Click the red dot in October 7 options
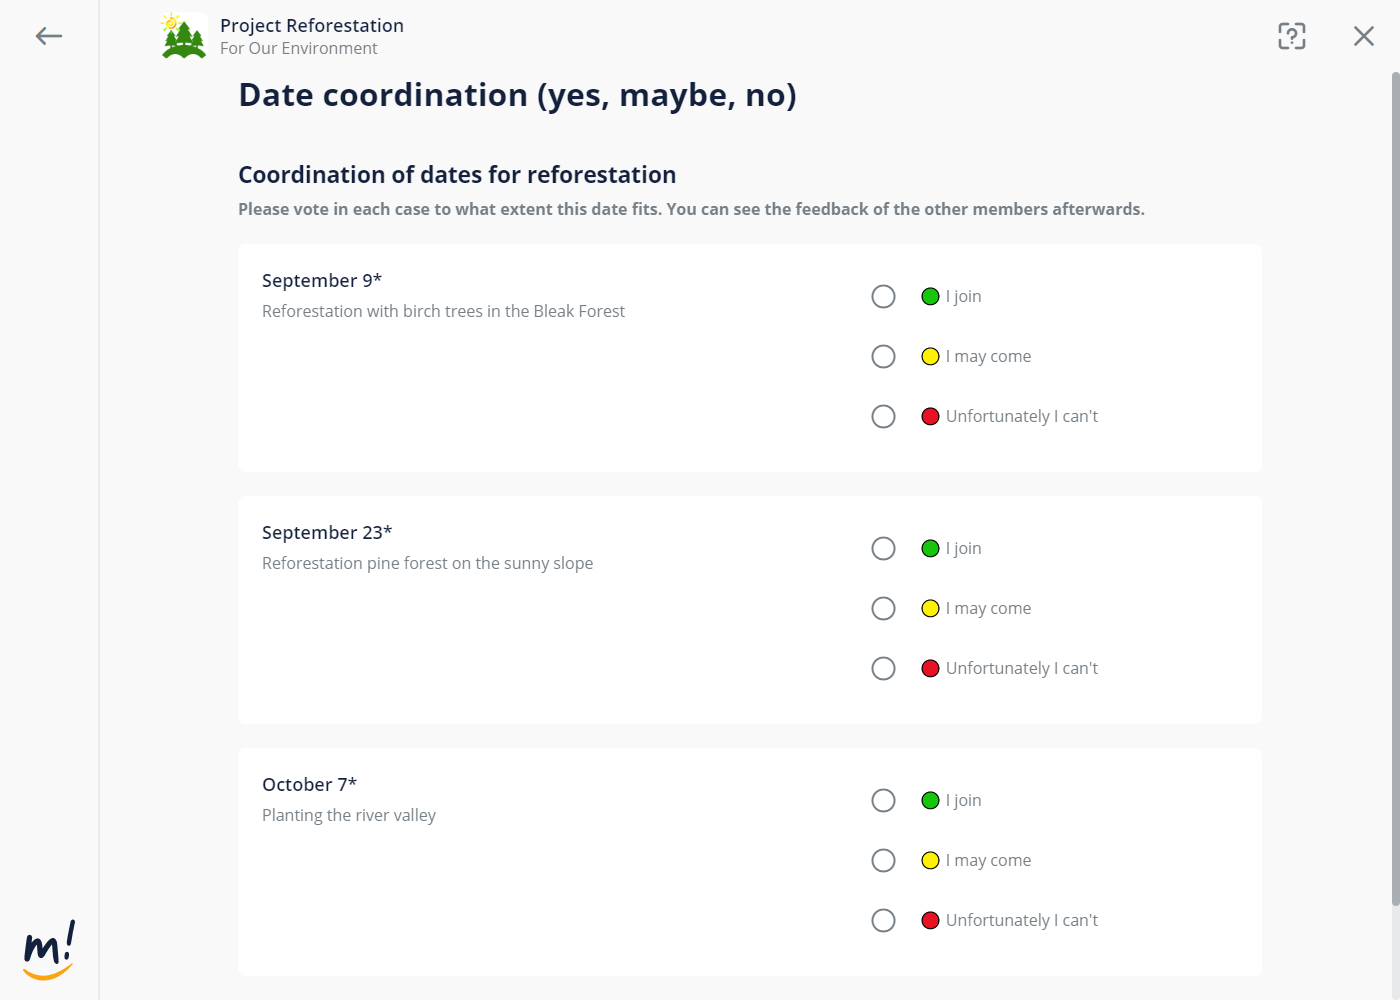The width and height of the screenshot is (1400, 1000). coord(930,921)
